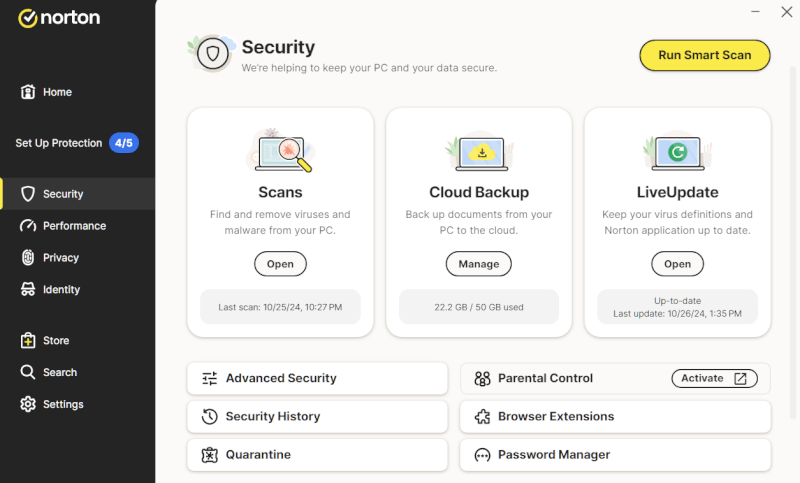Open Search from the sidebar
This screenshot has height=483, width=800.
point(78,372)
